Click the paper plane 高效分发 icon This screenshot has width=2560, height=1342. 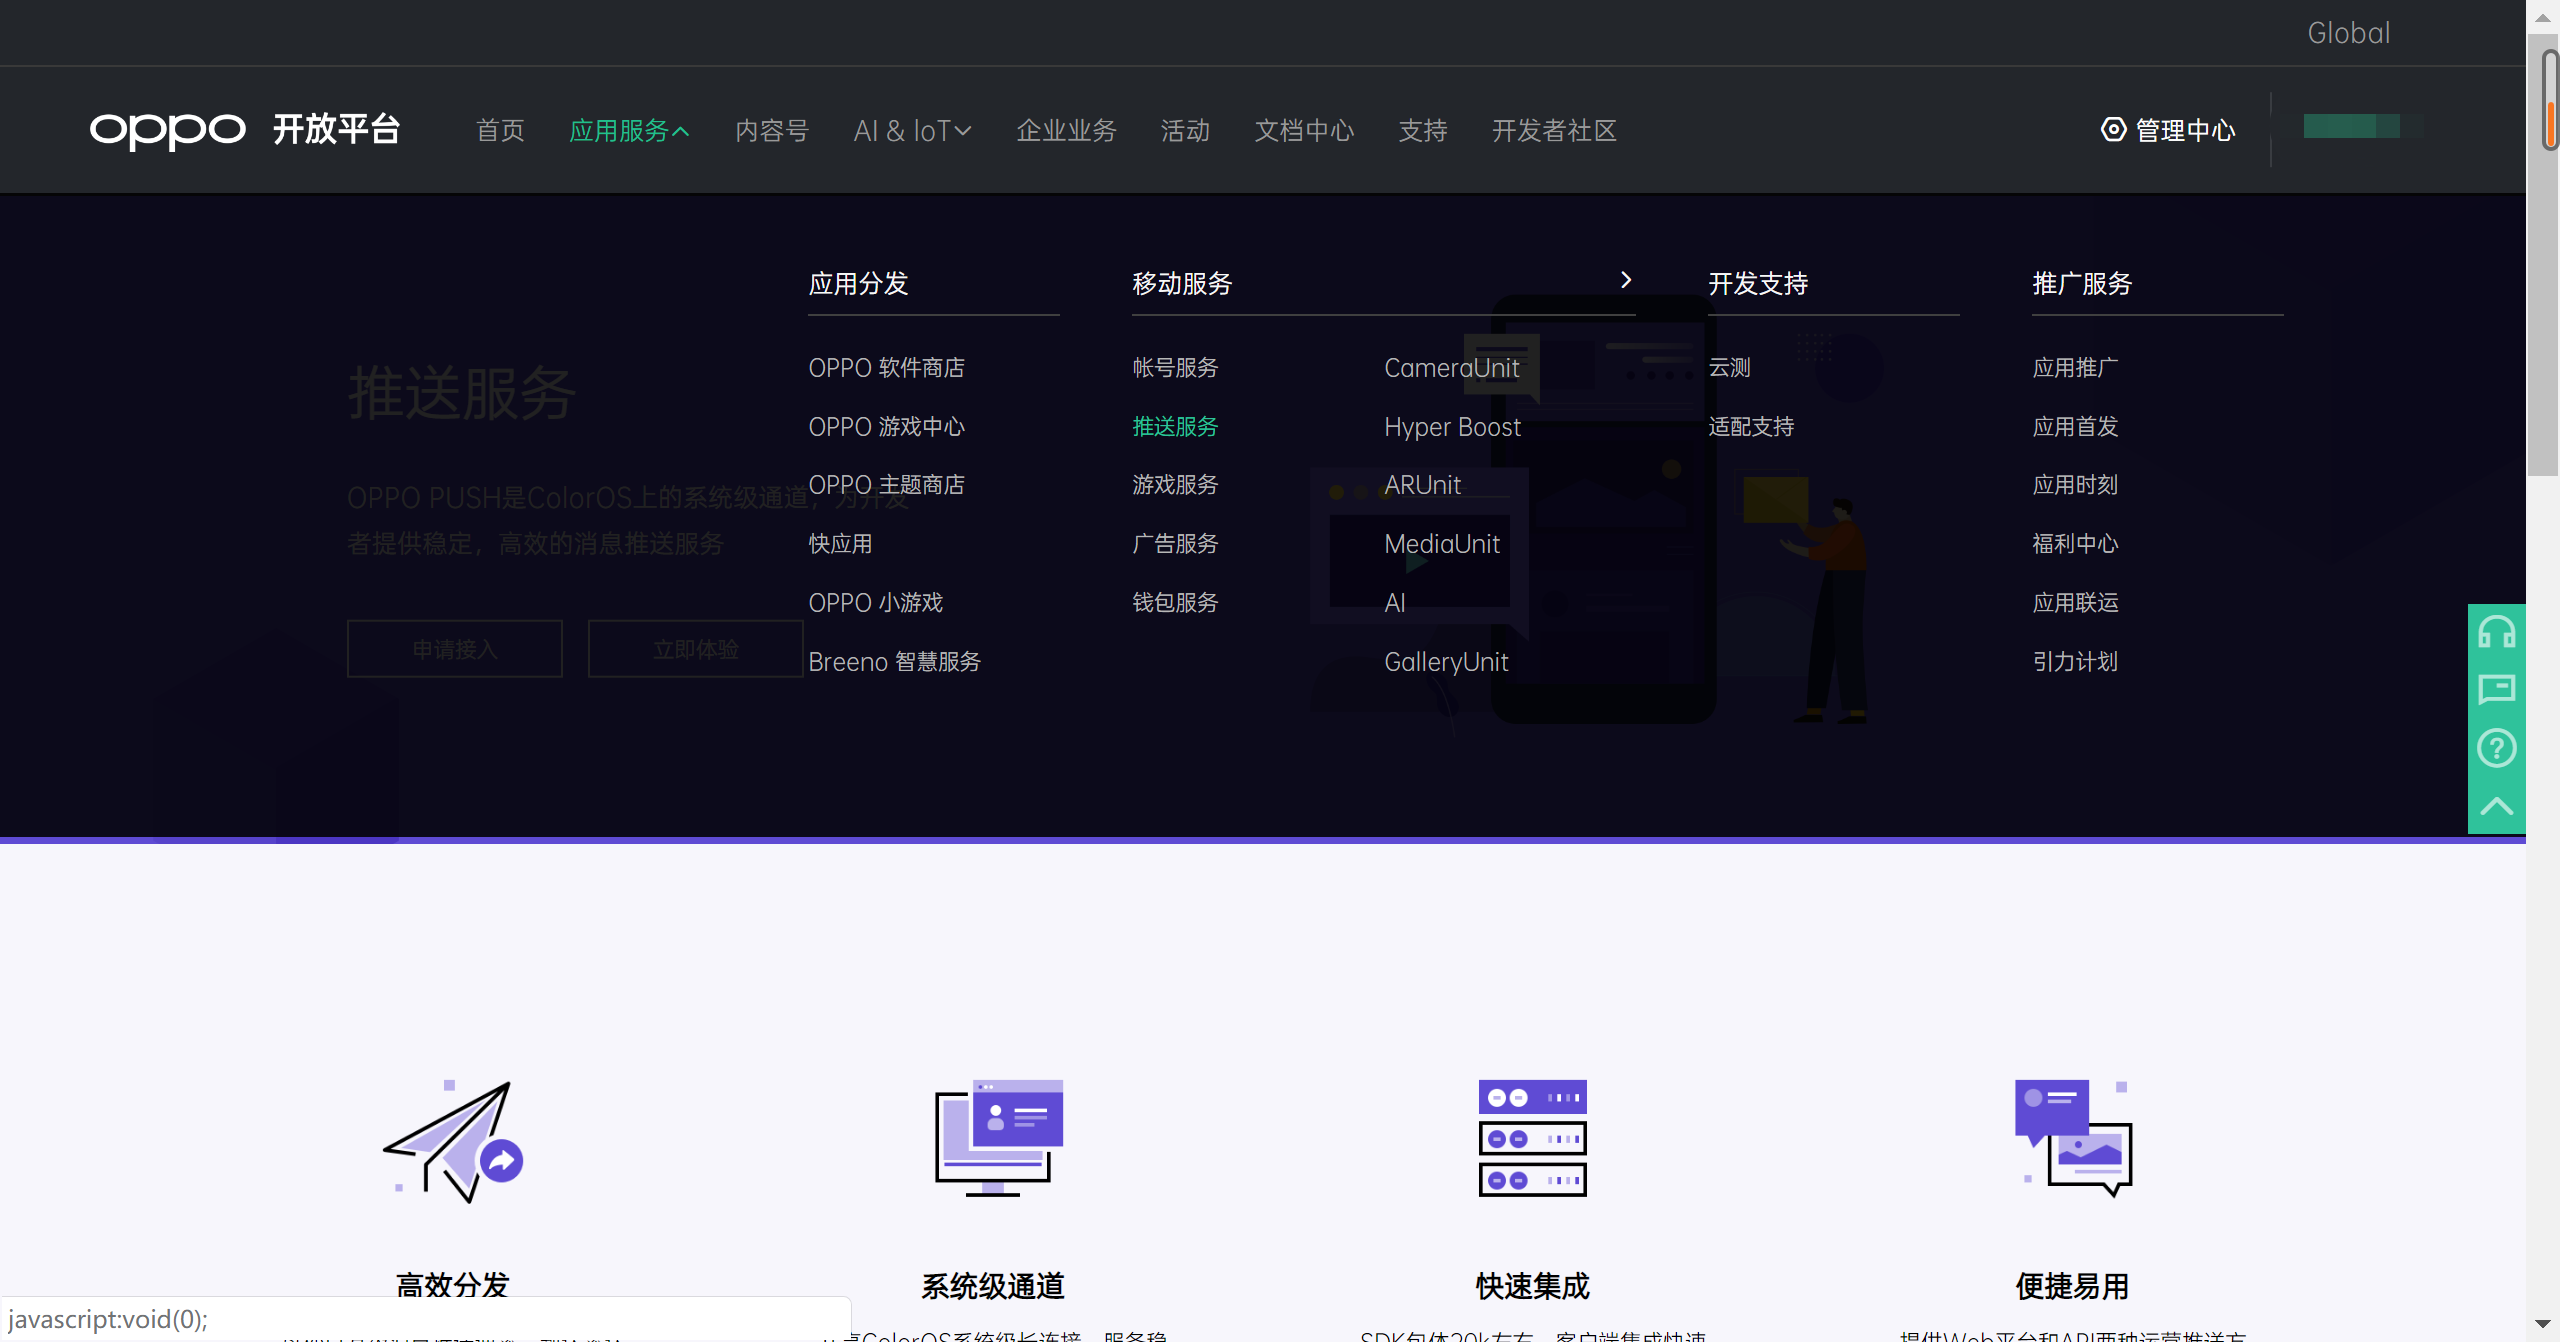point(454,1141)
